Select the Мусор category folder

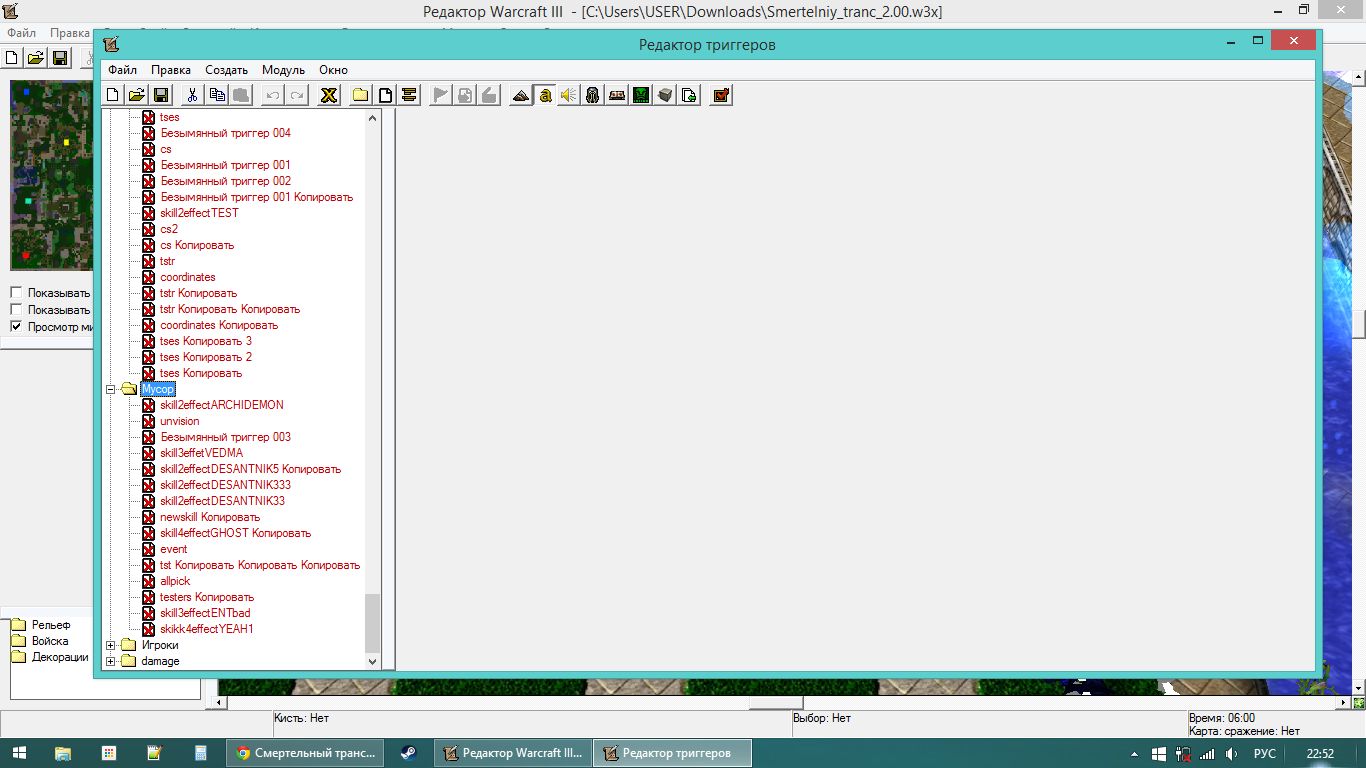[158, 389]
